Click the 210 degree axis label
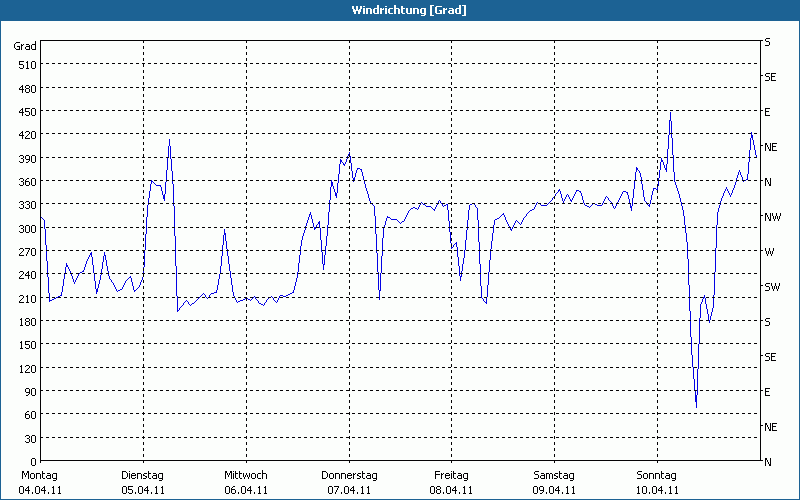 [28, 298]
